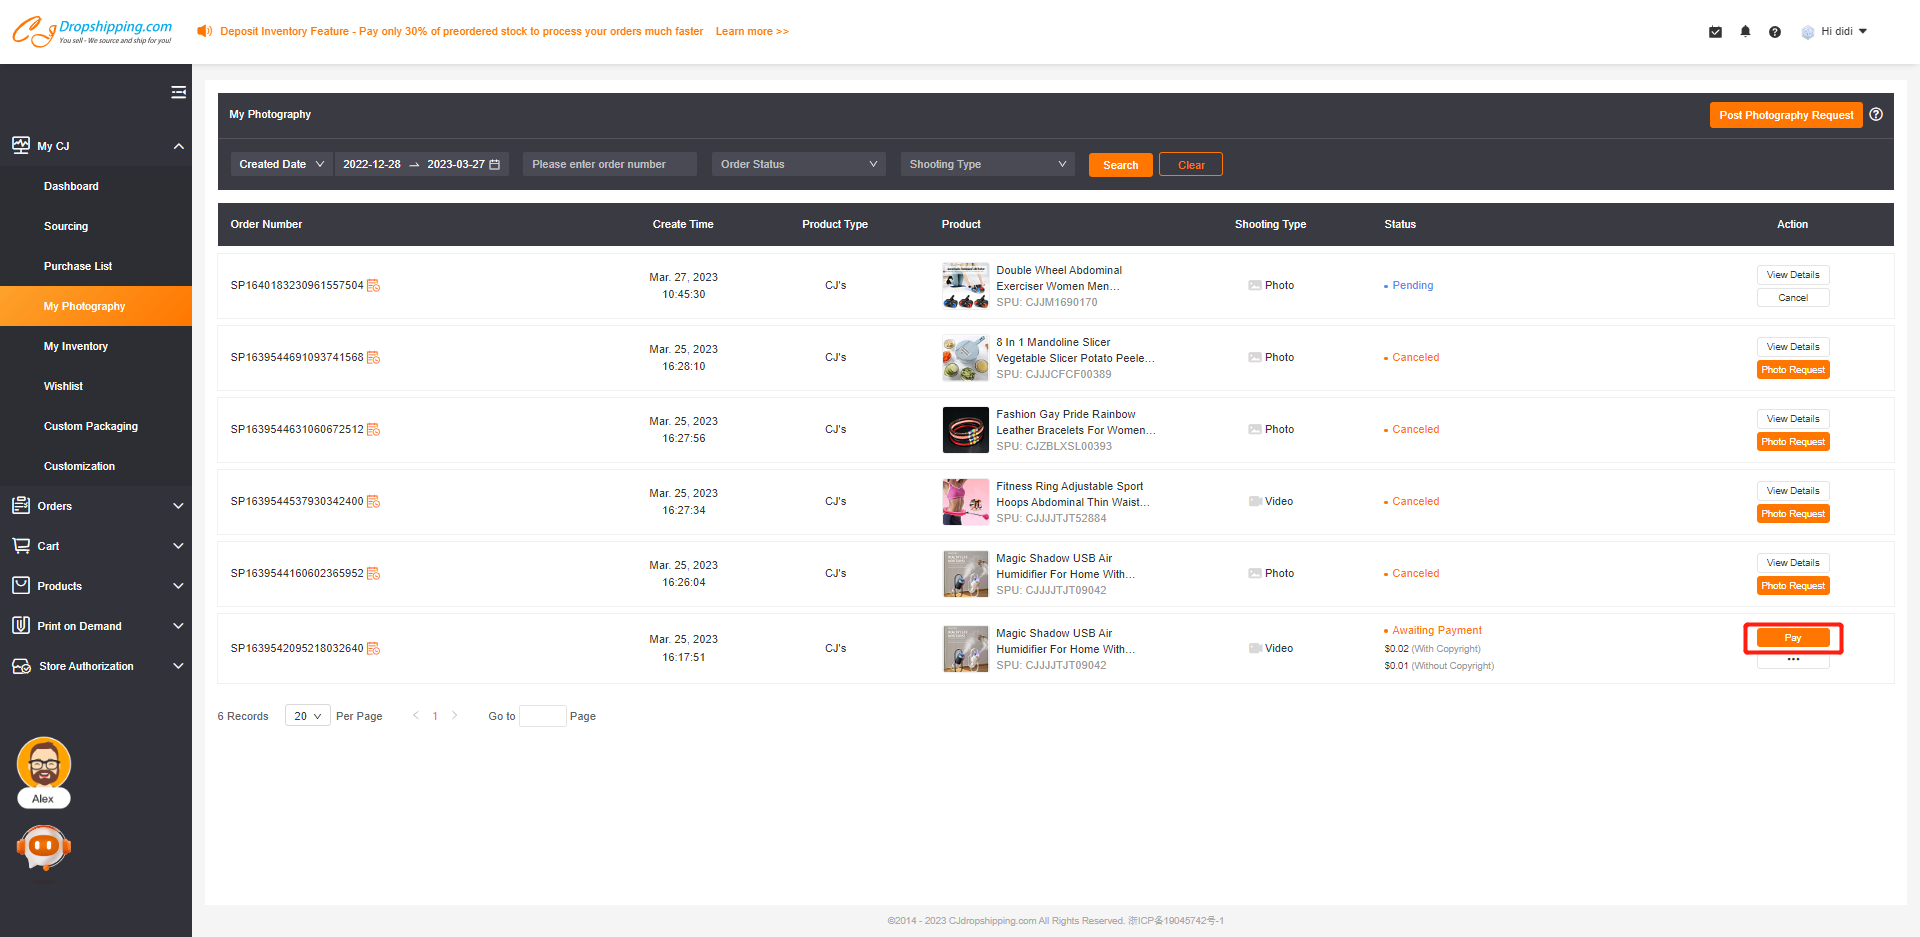Expand the Order Status dropdown
The height and width of the screenshot is (937, 1920).
pos(798,165)
